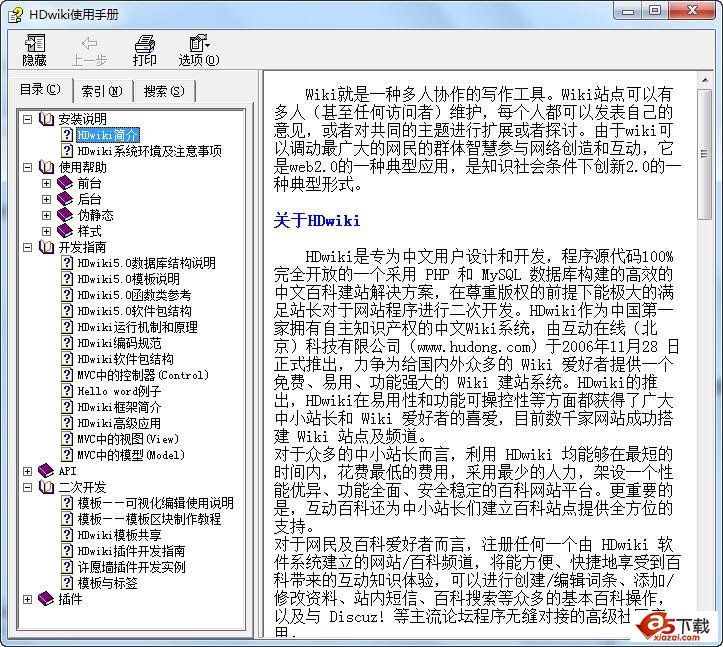Viewport: 723px width, 647px height.
Task: Expand the 前台 tree node
Action: [47, 183]
